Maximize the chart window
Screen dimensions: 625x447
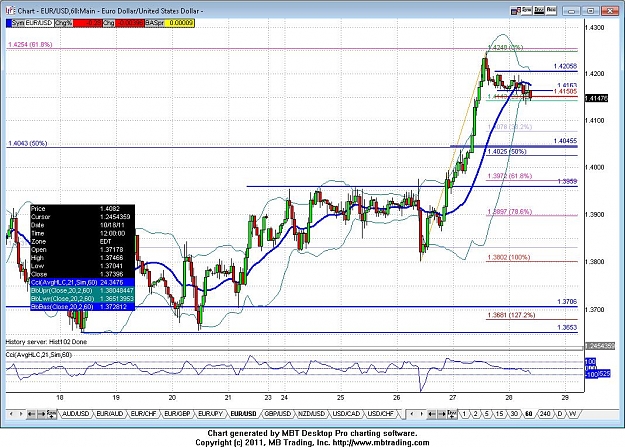[x=591, y=11]
